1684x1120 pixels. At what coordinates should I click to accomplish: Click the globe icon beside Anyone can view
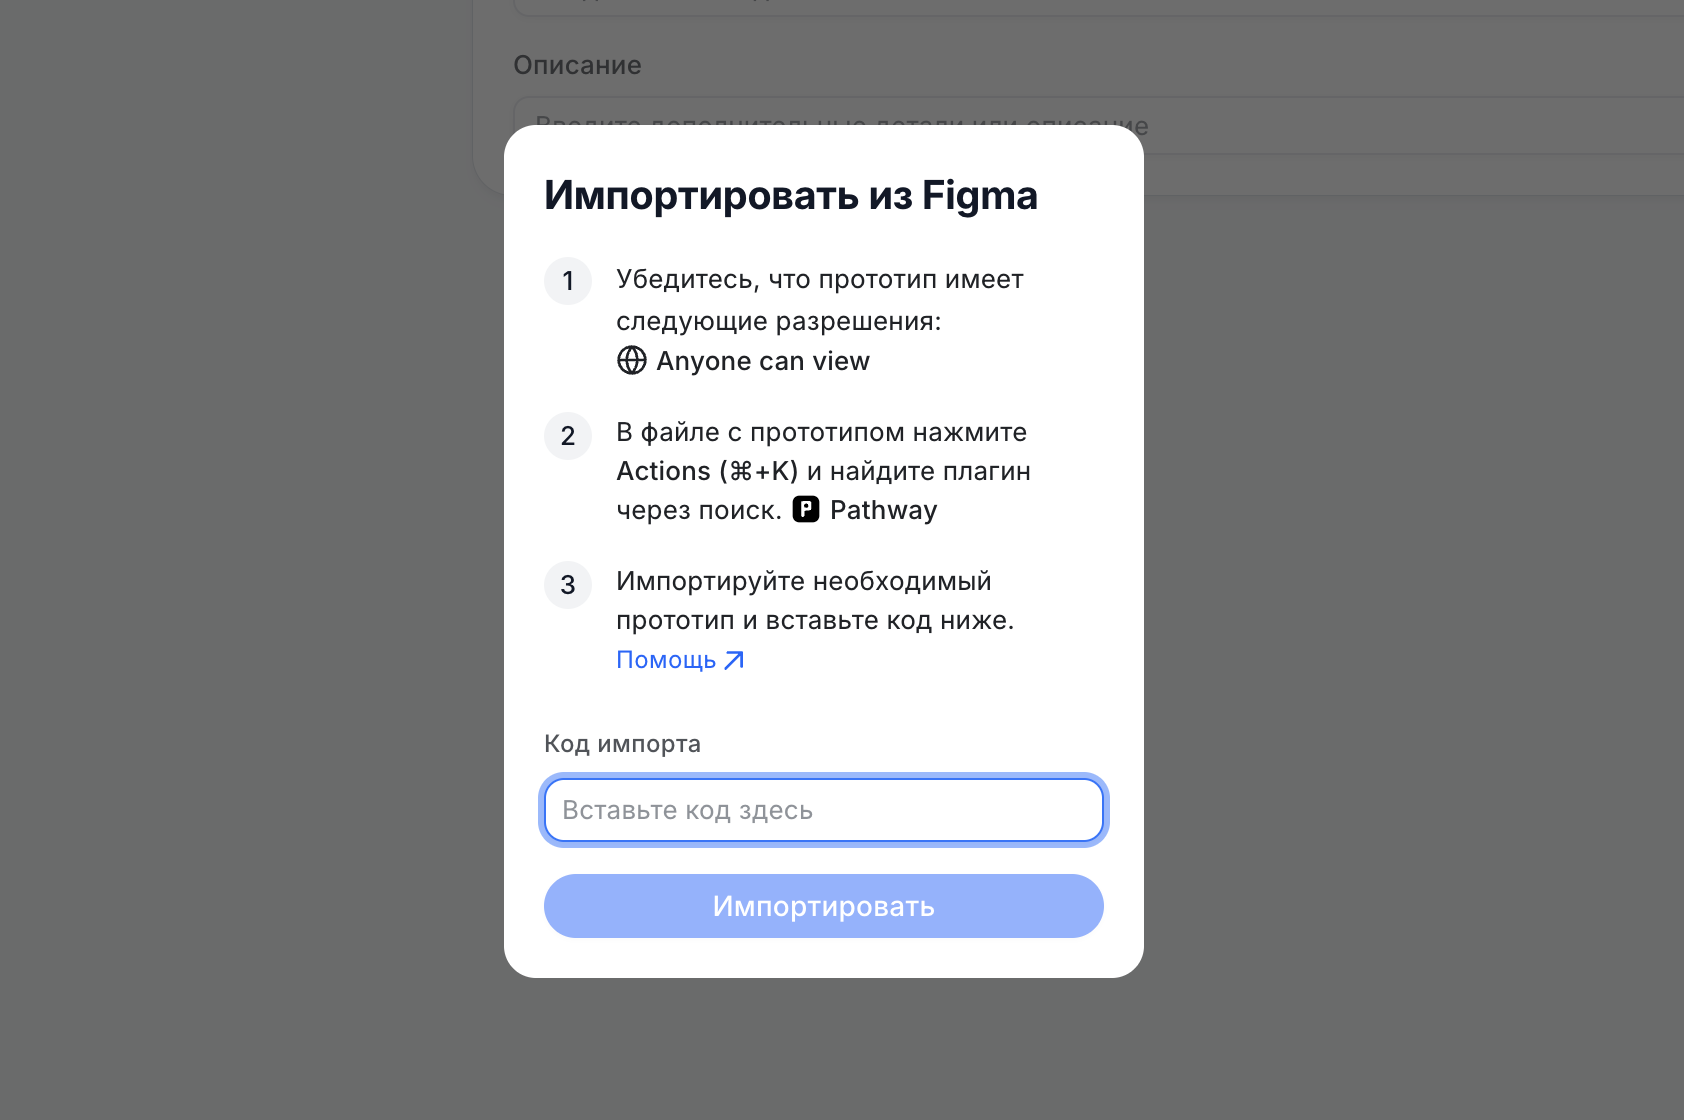[x=632, y=360]
